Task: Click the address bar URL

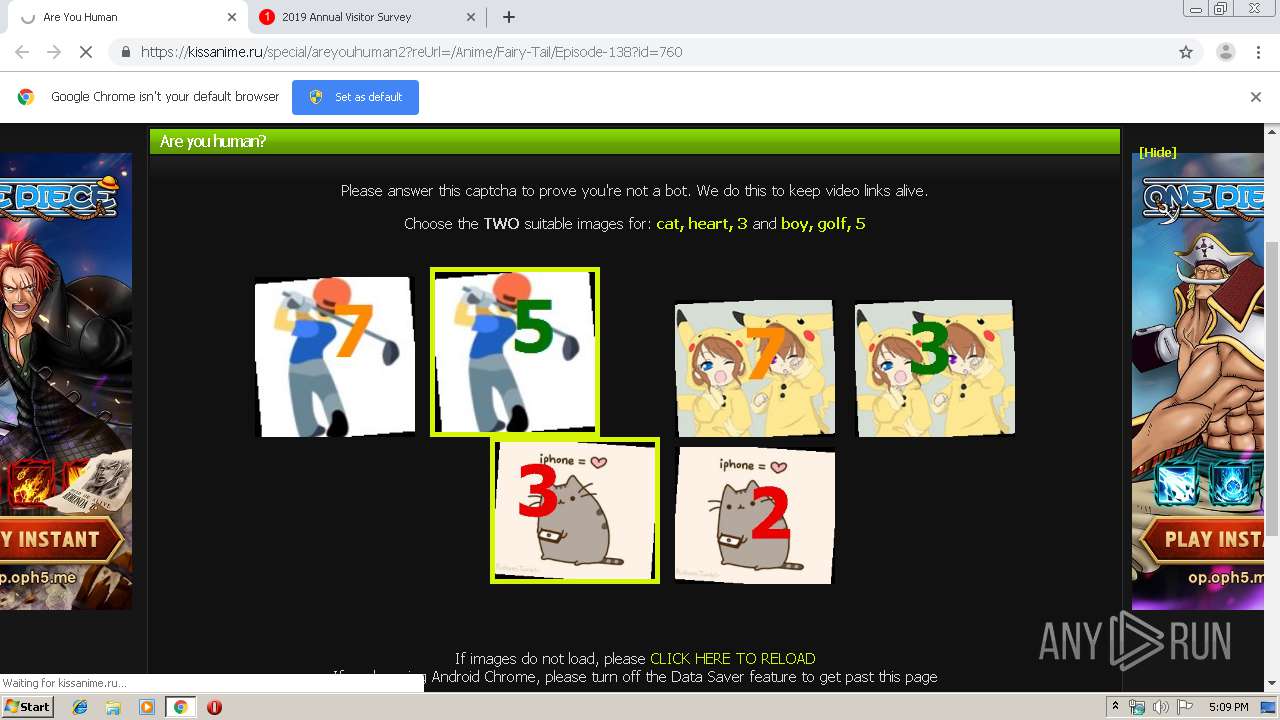Action: coord(411,52)
